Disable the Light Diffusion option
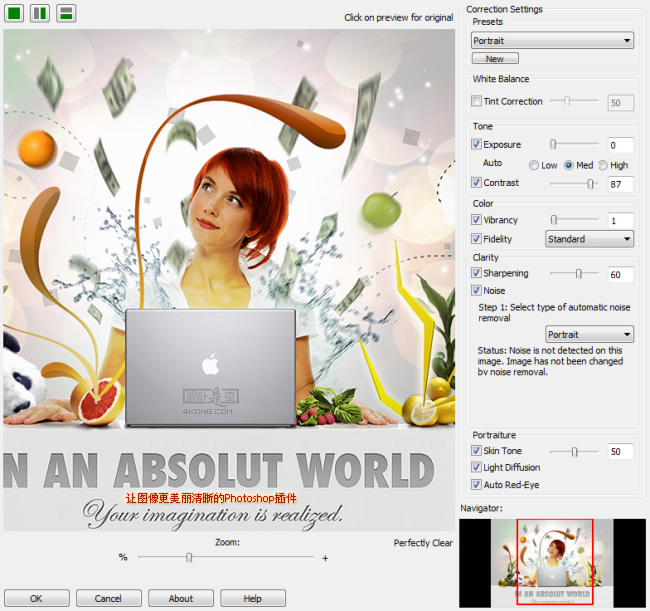Screen dimensions: 650x611 (x=476, y=467)
